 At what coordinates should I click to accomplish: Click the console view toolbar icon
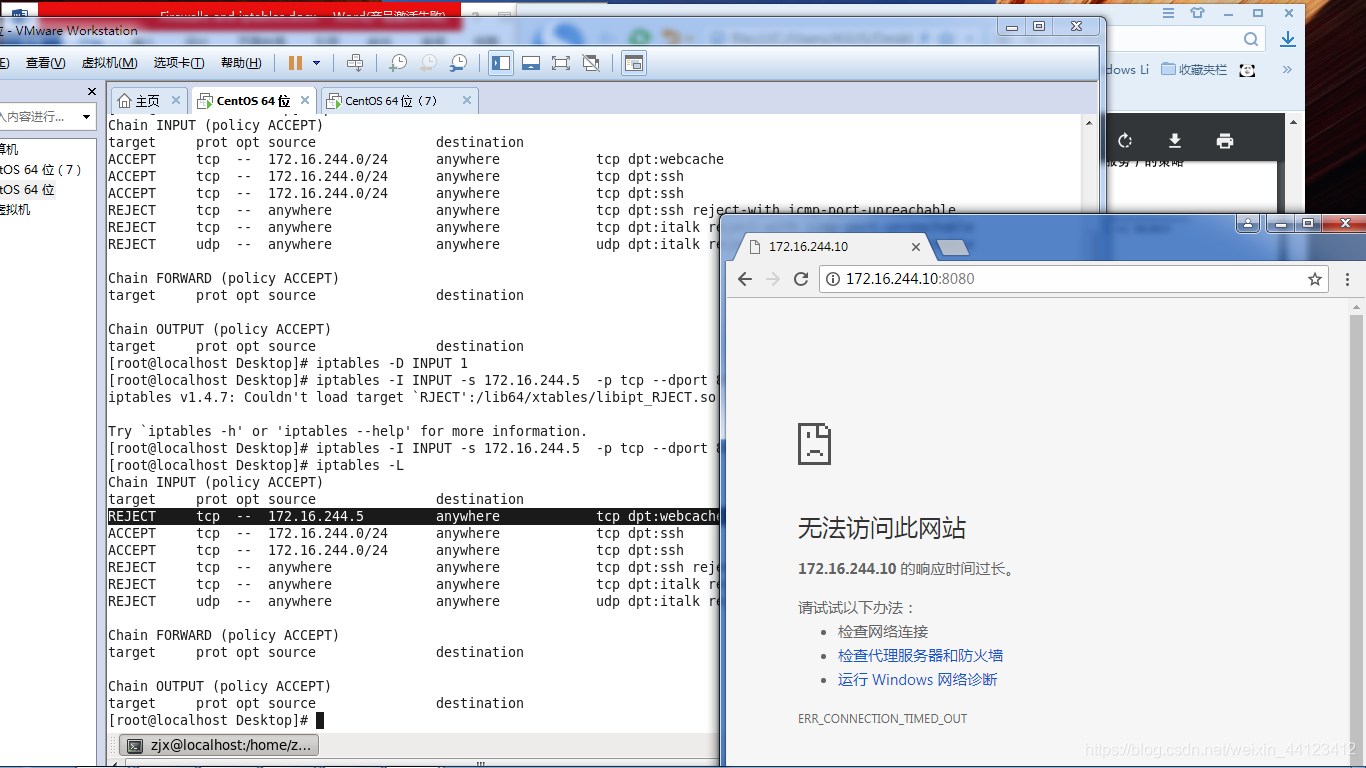tap(633, 63)
